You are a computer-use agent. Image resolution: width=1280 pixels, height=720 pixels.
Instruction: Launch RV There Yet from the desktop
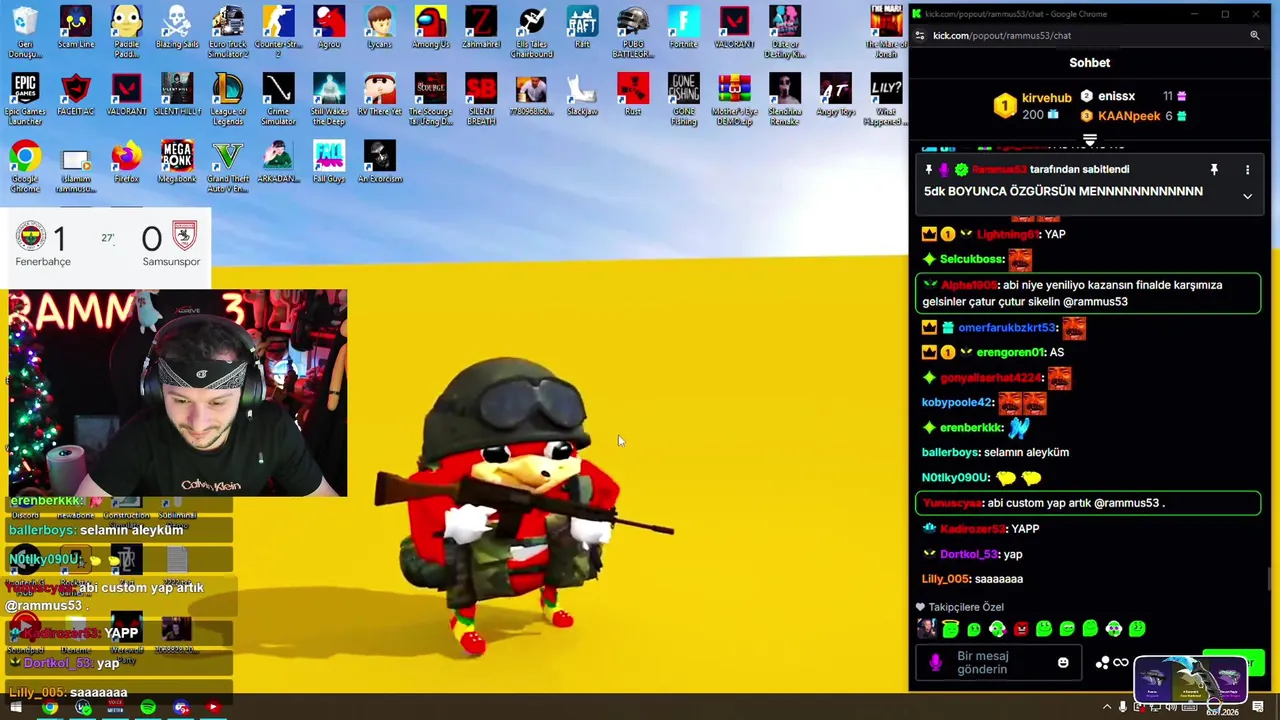pyautogui.click(x=379, y=95)
